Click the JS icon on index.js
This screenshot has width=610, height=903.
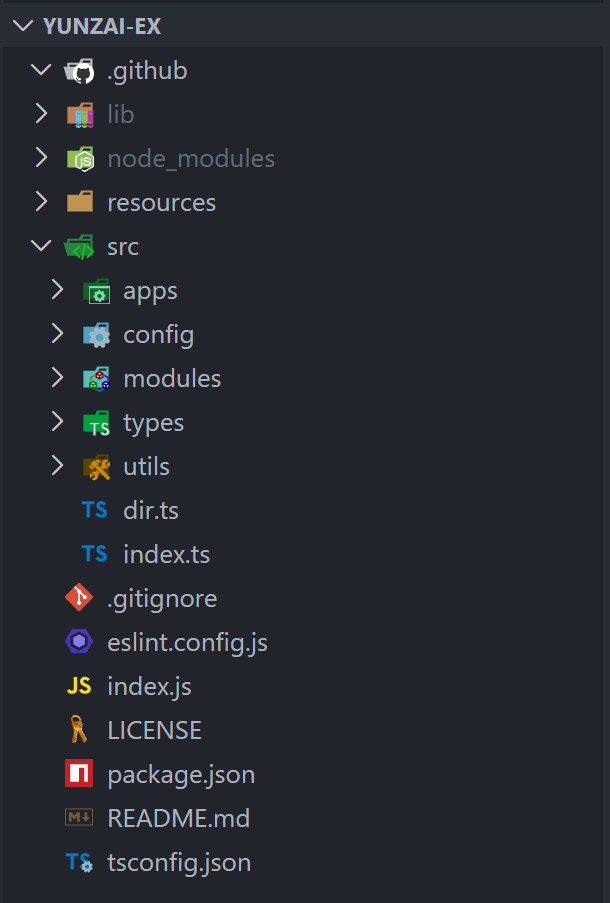coord(78,686)
